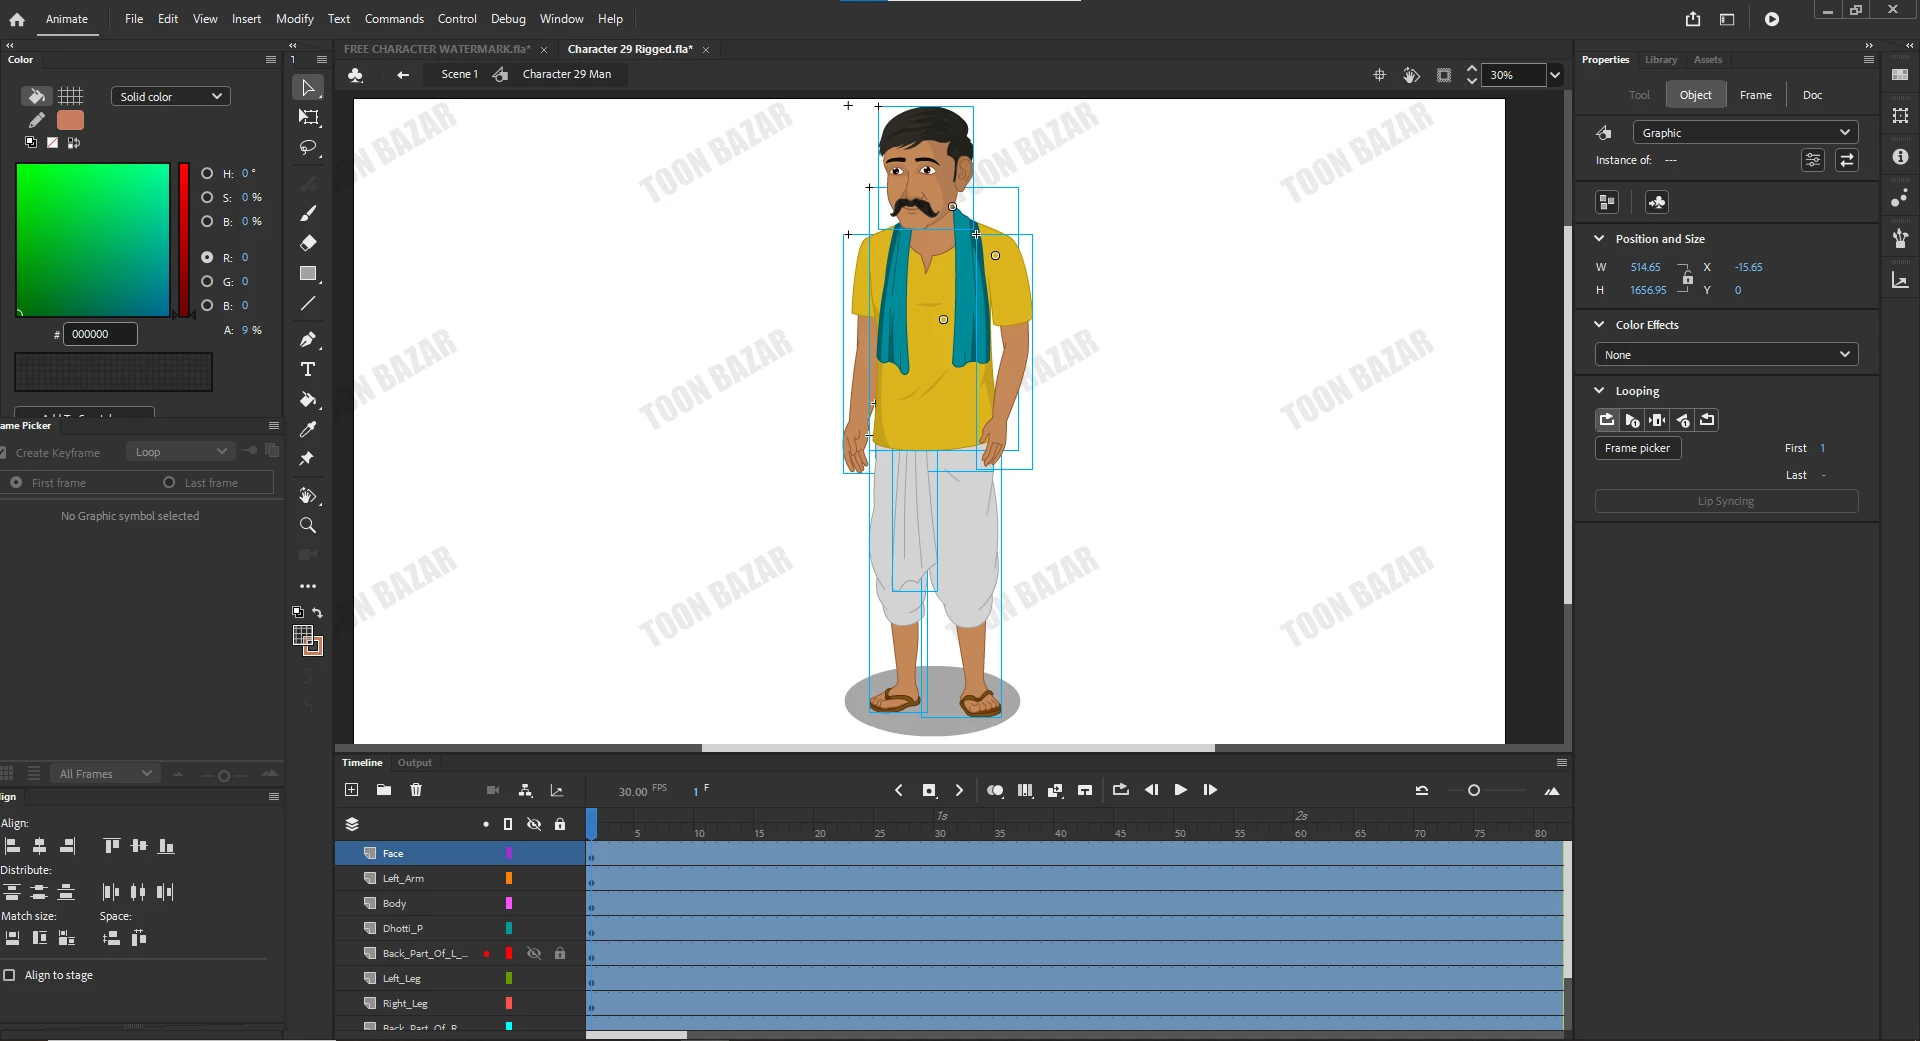This screenshot has width=1920, height=1041.
Task: Open the Solid color type dropdown
Action: (x=171, y=96)
